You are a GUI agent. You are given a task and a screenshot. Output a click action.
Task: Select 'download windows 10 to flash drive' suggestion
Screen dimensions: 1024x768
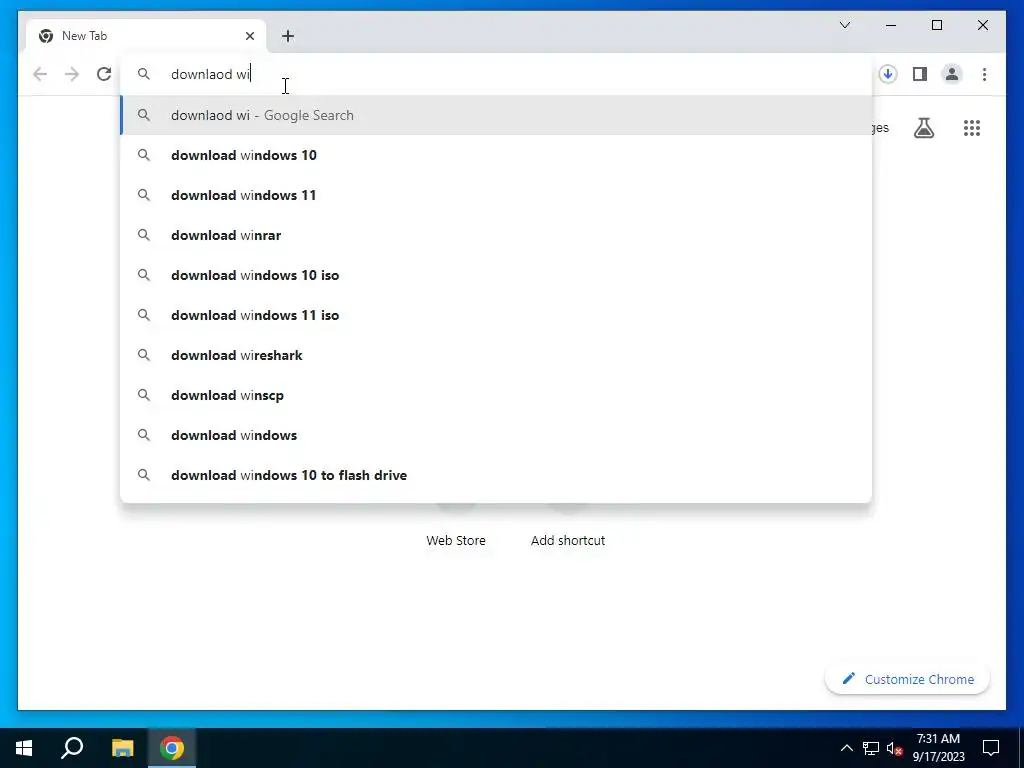coord(496,475)
